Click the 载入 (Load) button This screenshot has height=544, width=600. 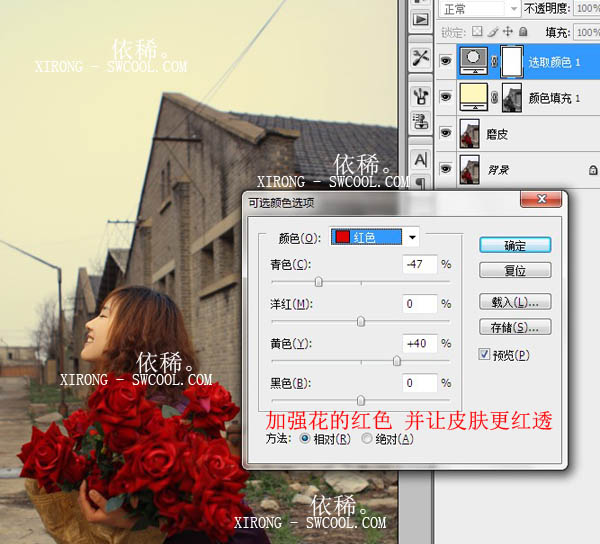515,301
